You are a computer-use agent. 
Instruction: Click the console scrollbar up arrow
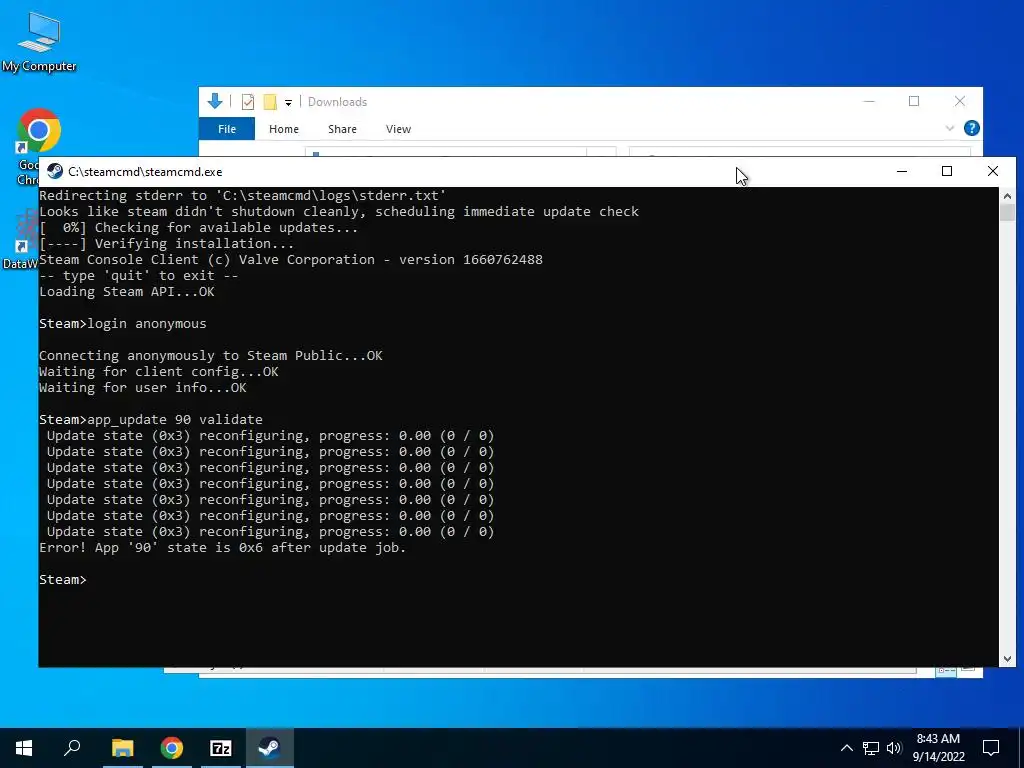point(1007,195)
